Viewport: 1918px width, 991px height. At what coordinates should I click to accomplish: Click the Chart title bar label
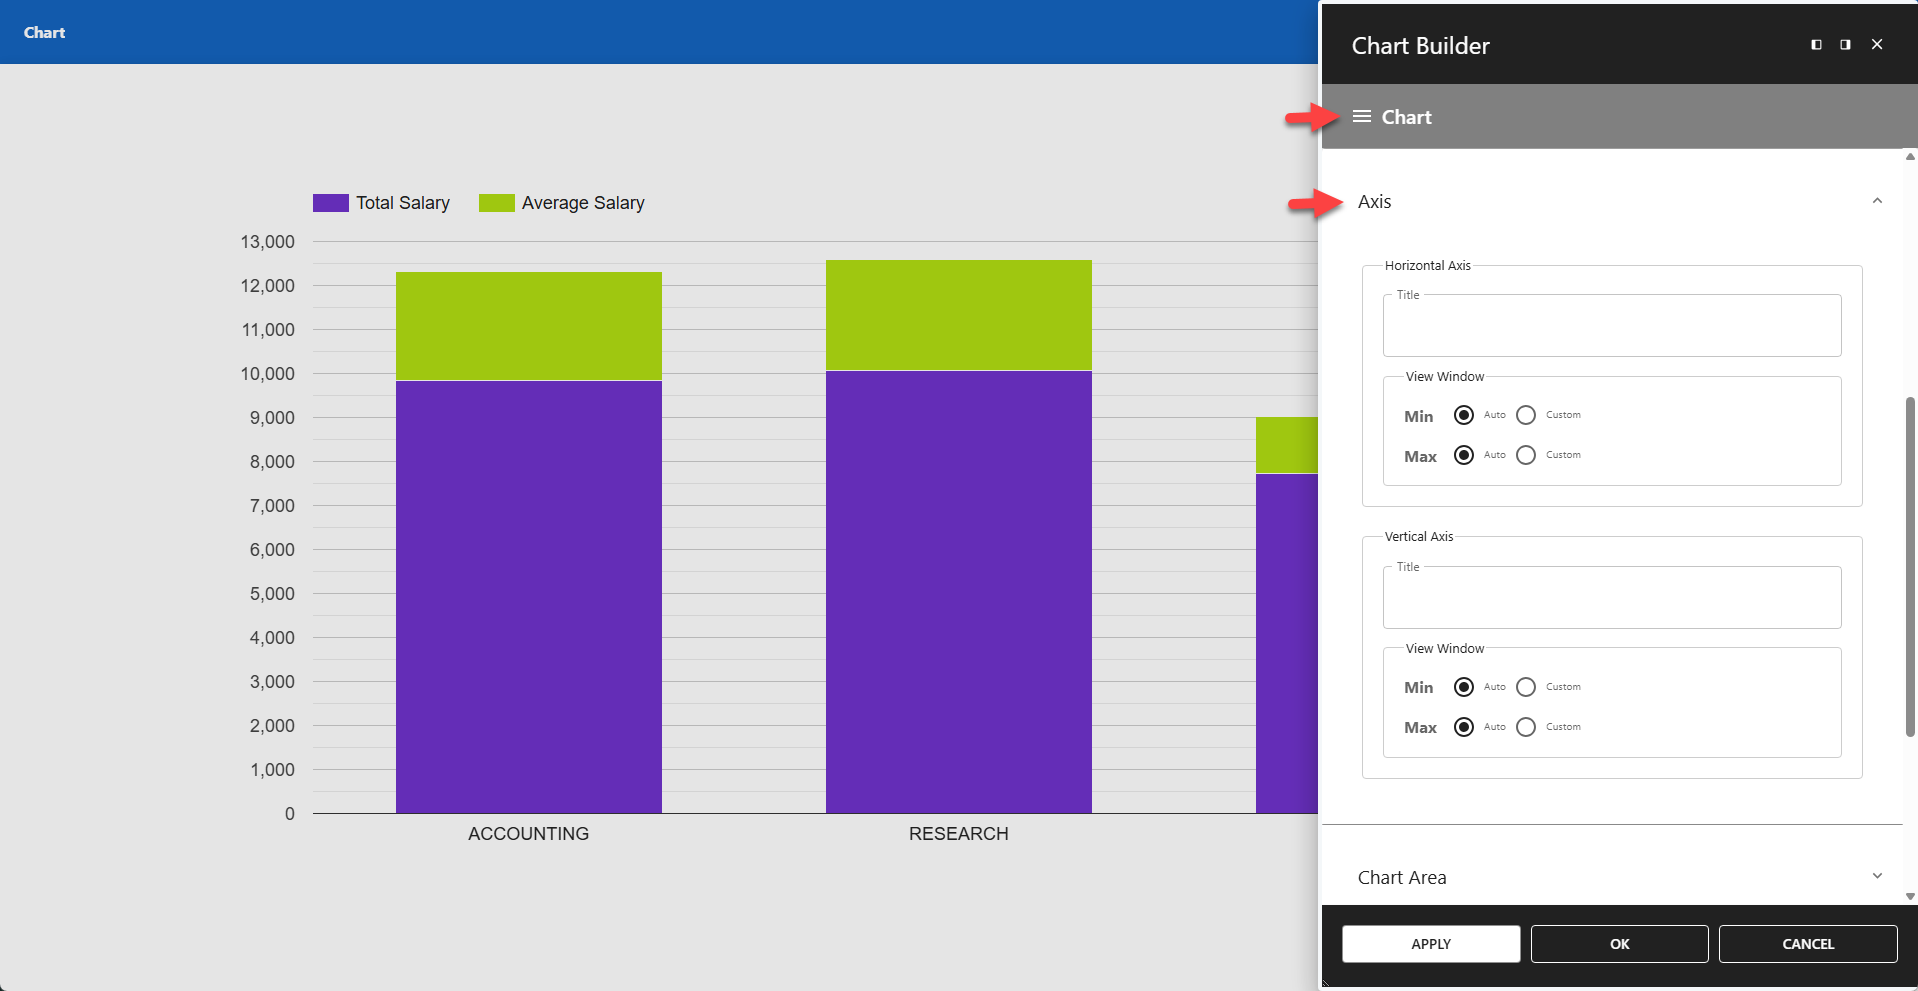coord(43,32)
